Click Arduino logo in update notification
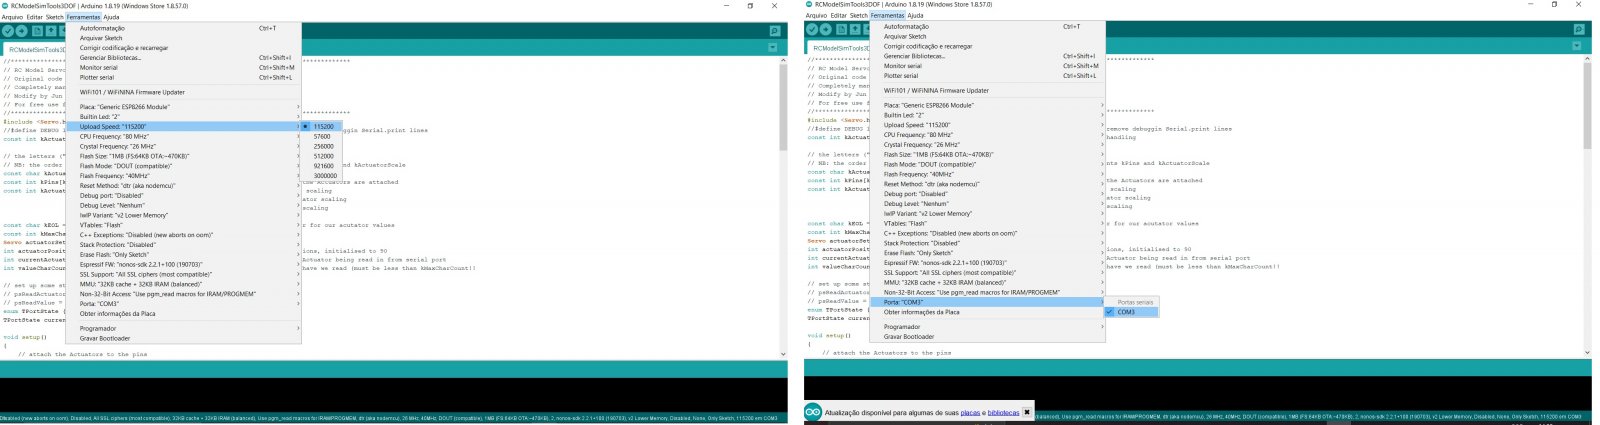1600x425 pixels. coord(813,412)
